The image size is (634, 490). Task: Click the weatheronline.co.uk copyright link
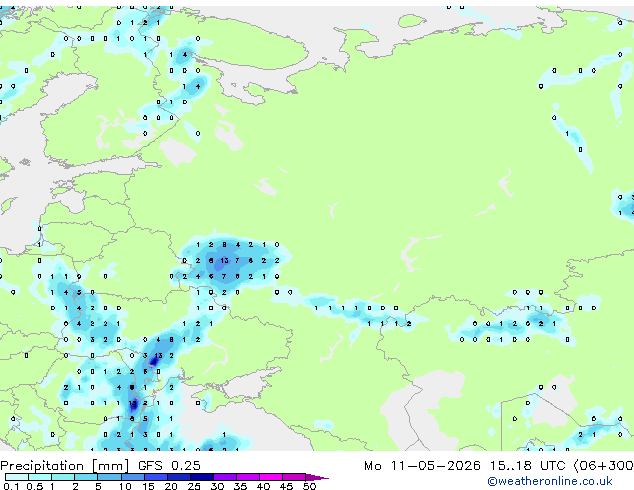(x=550, y=481)
